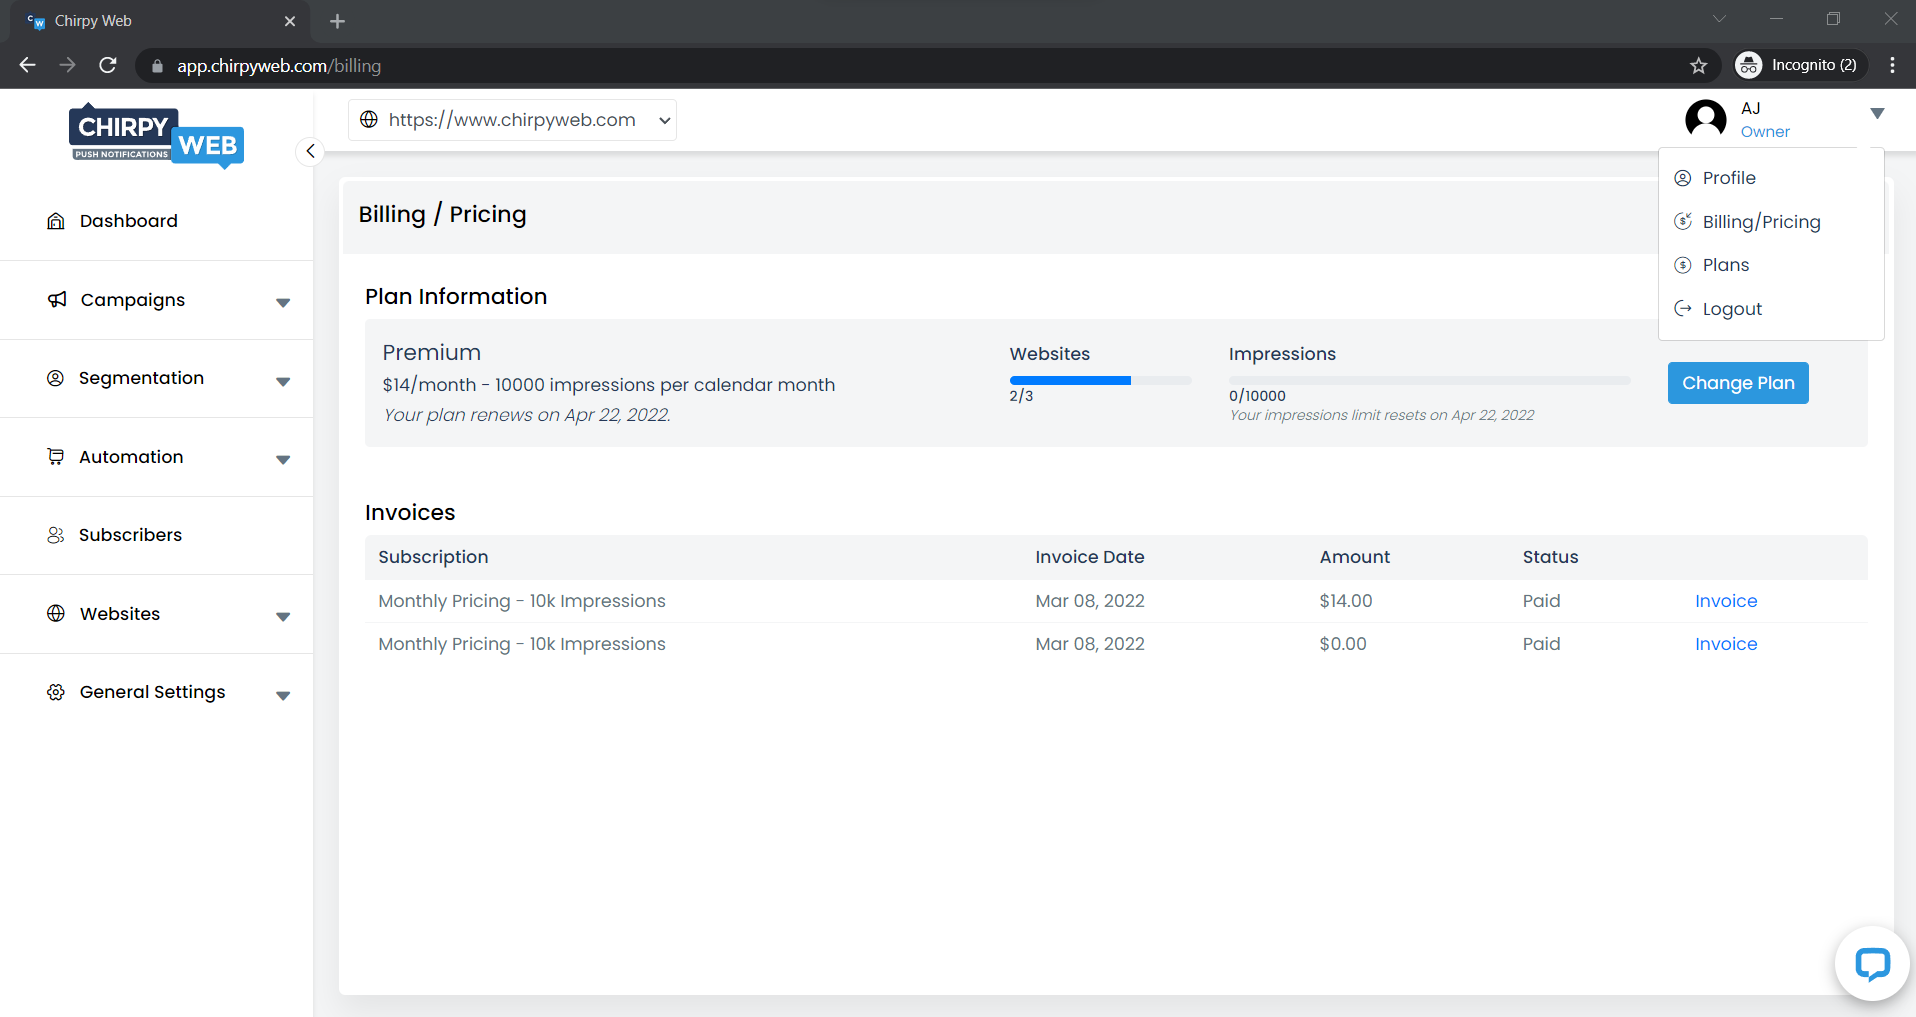Click the Profile menu icon
This screenshot has height=1017, width=1916.
[1683, 178]
